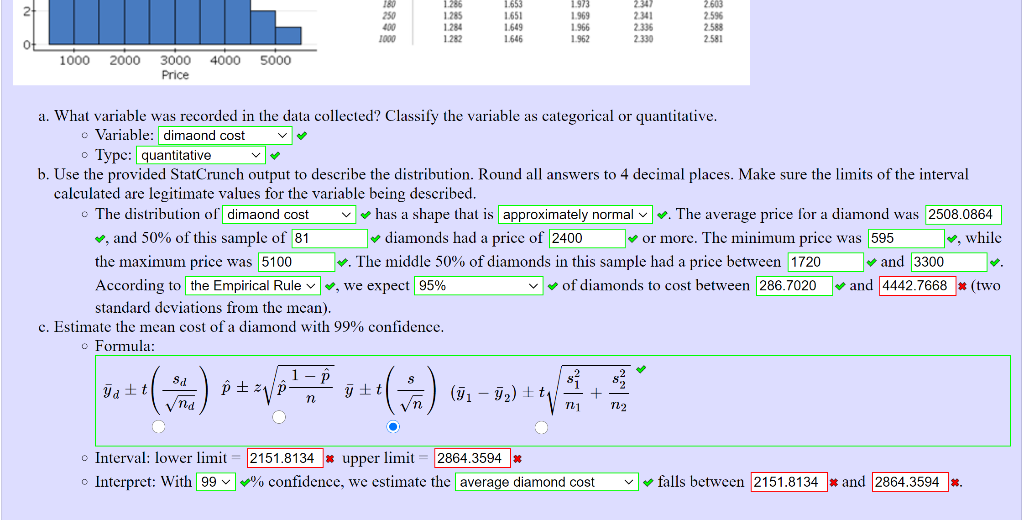The height and width of the screenshot is (520, 1024).
Task: Click the green check beside quantitative dropdown
Action: coord(275,156)
